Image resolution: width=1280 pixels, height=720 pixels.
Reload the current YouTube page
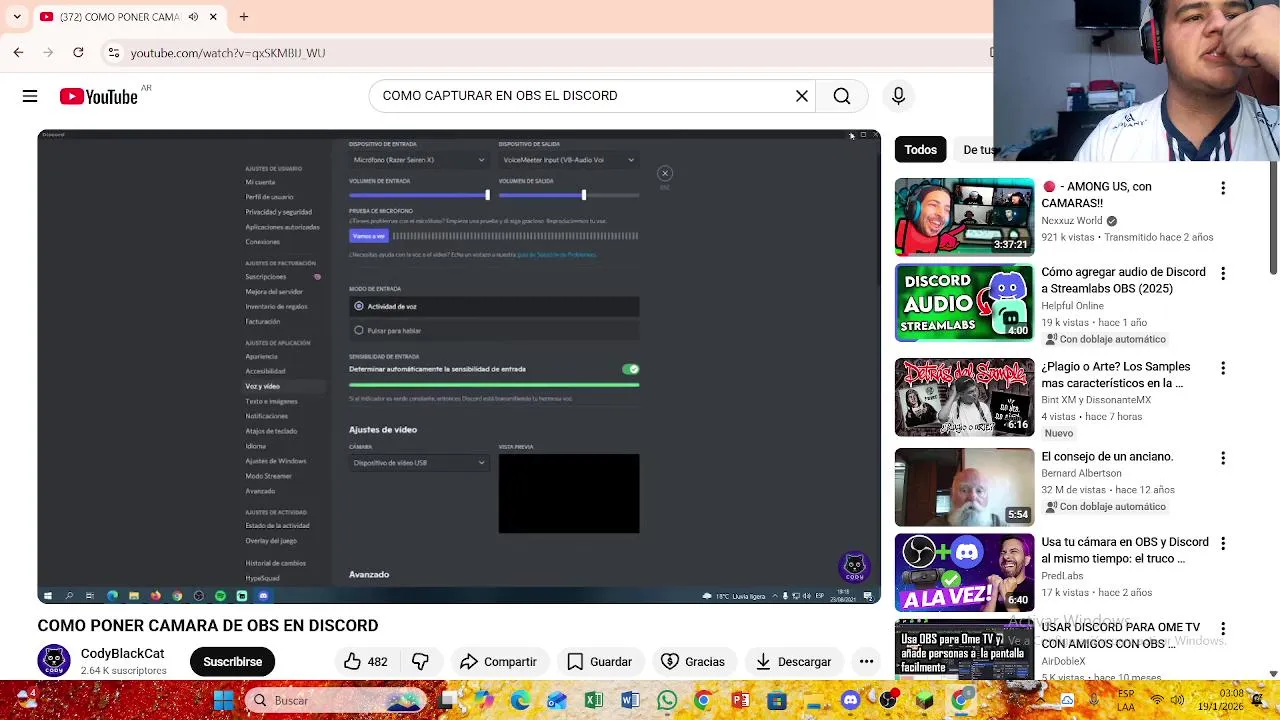[78, 53]
